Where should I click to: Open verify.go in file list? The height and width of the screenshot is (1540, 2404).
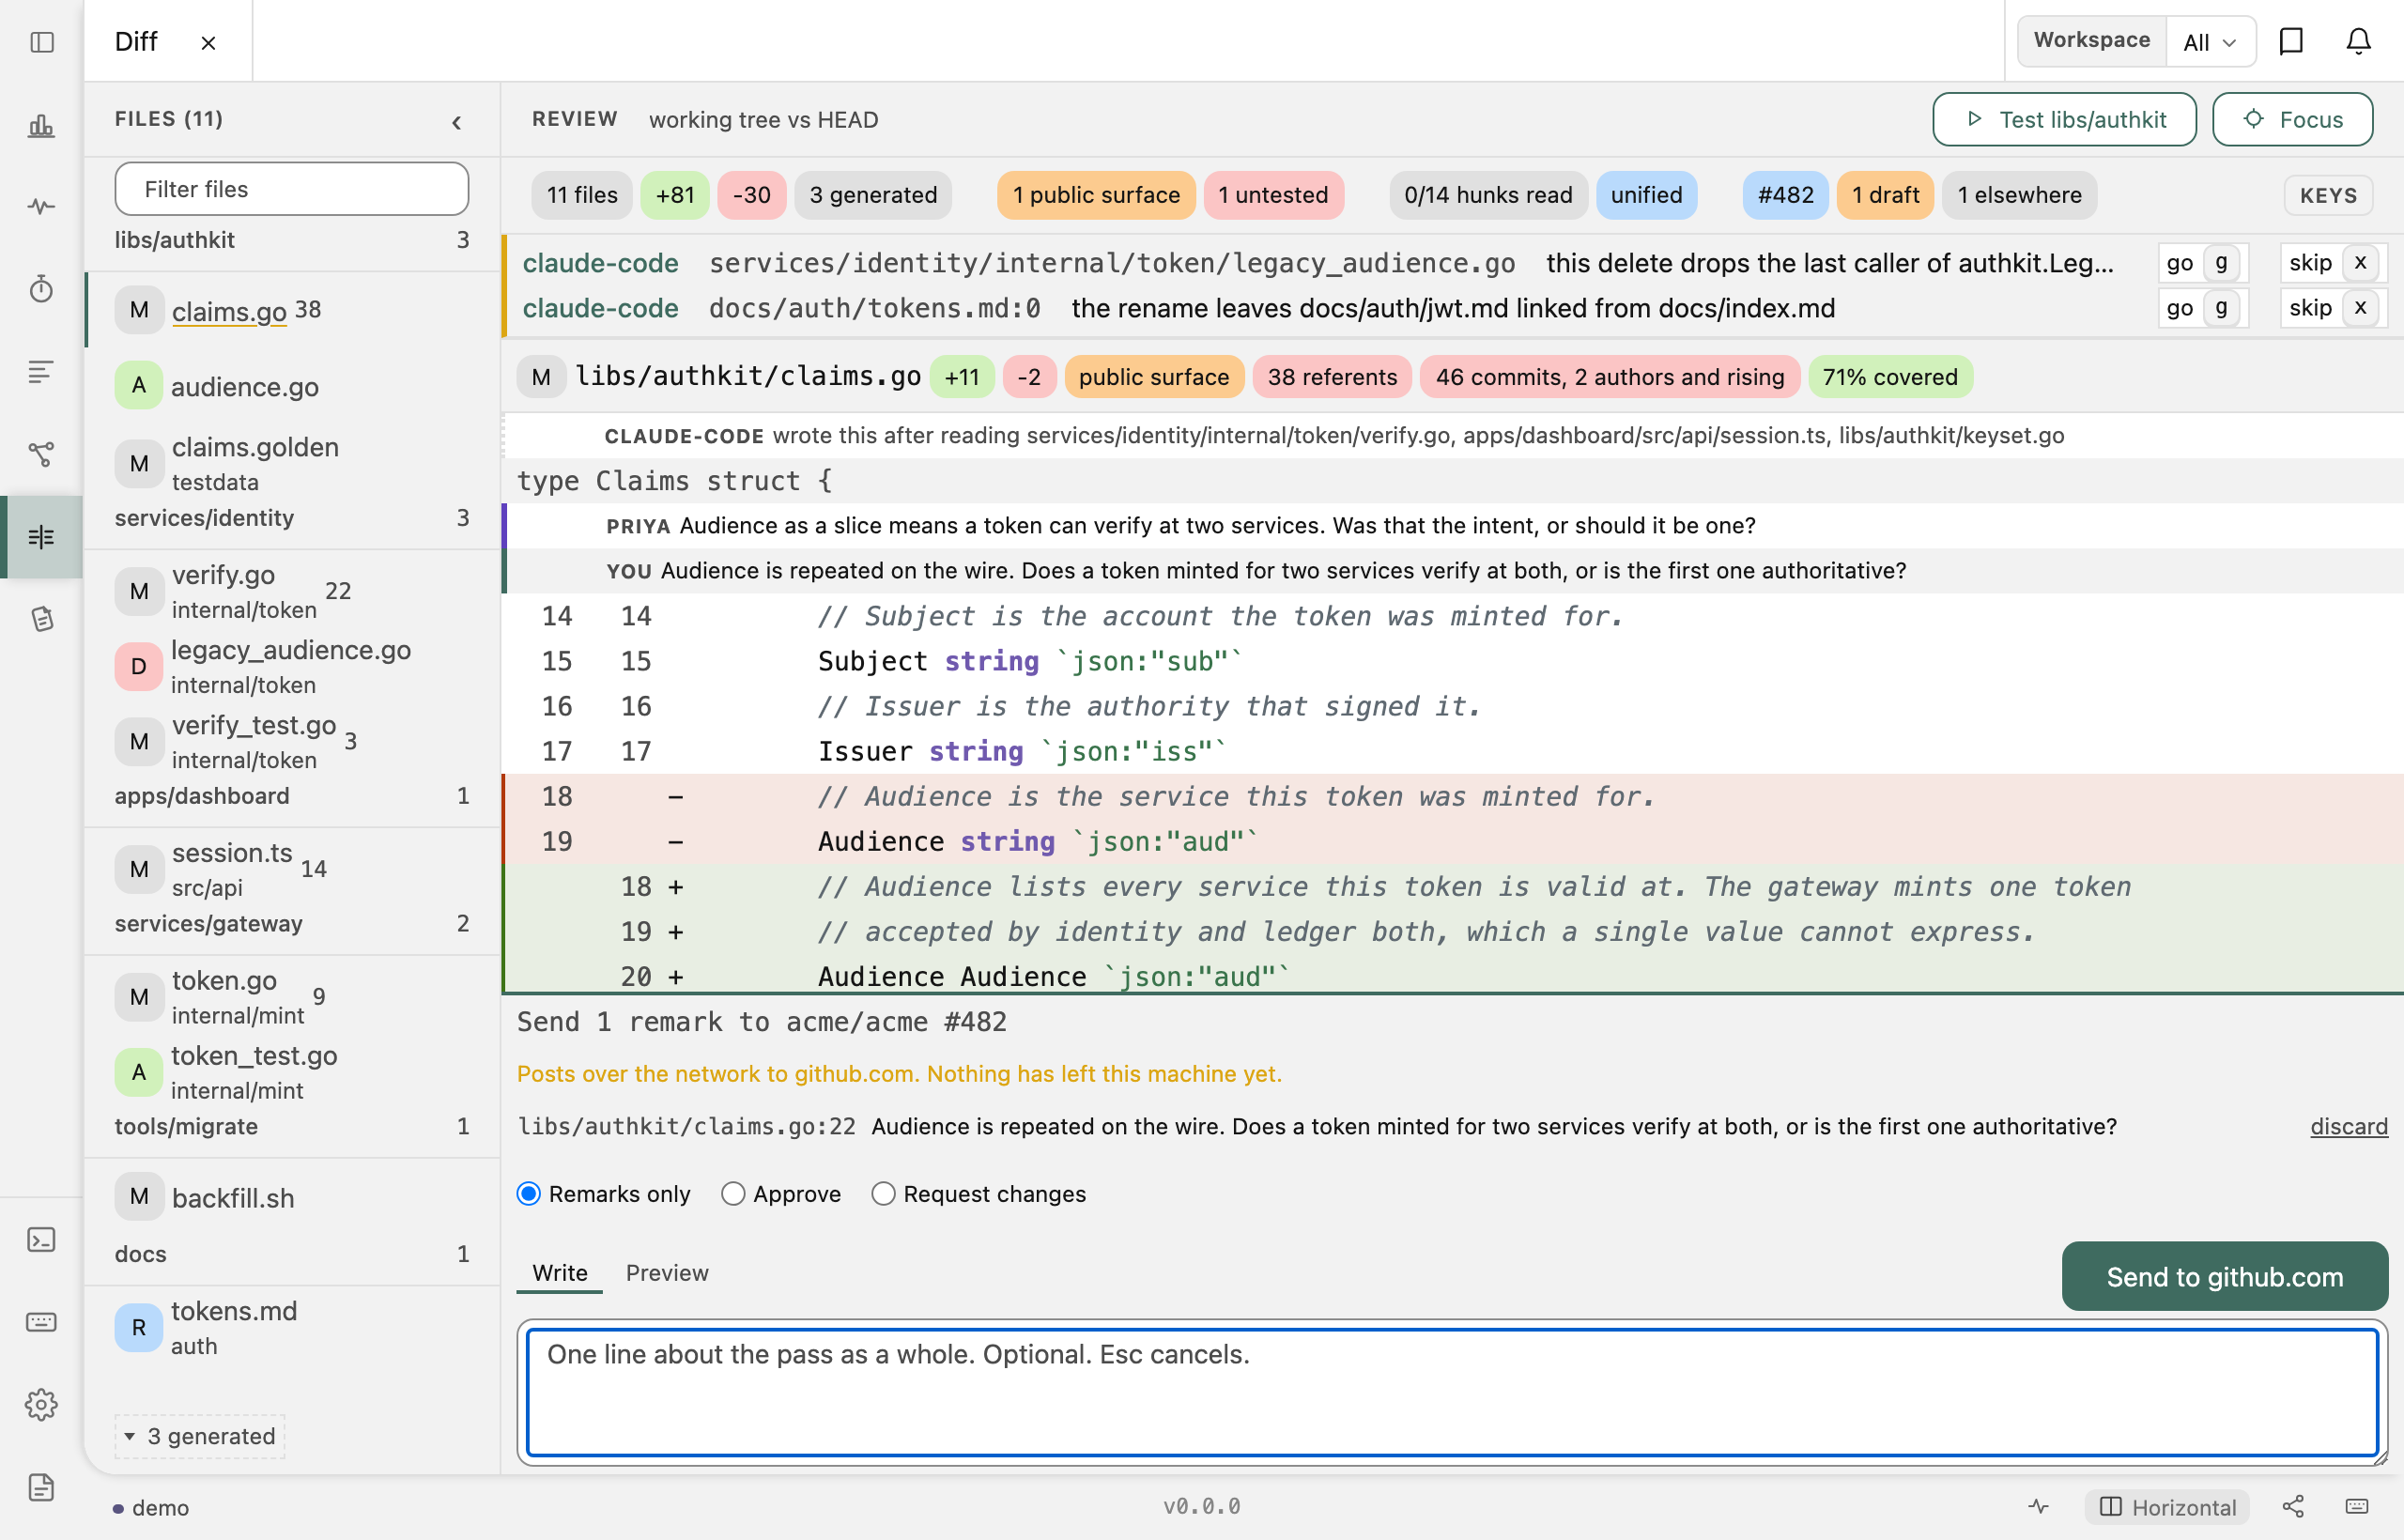(291, 592)
